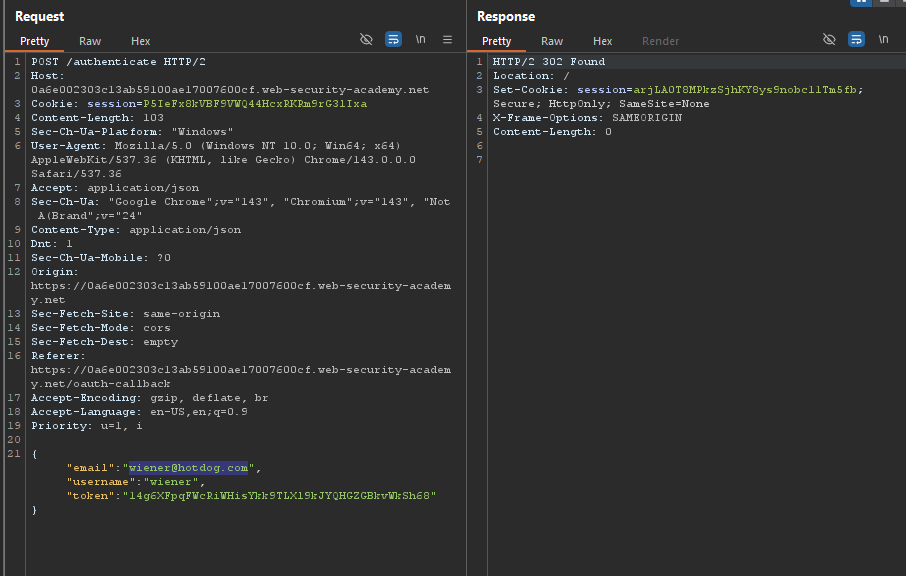Click the Sec-Ch-Ua-Platform: "Windows" header
The height and width of the screenshot is (576, 906).
pyautogui.click(x=132, y=132)
